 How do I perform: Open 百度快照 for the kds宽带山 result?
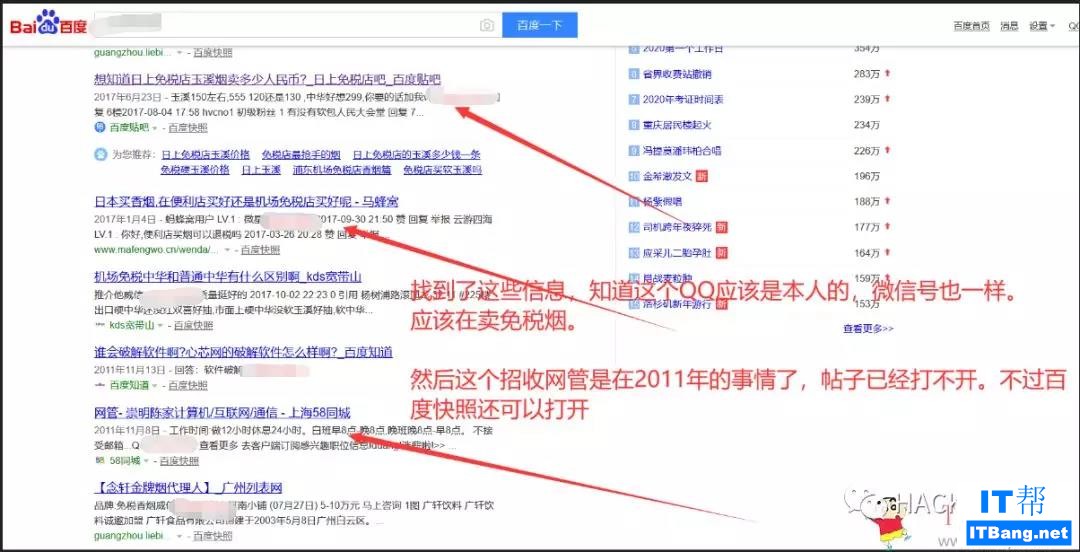(193, 325)
